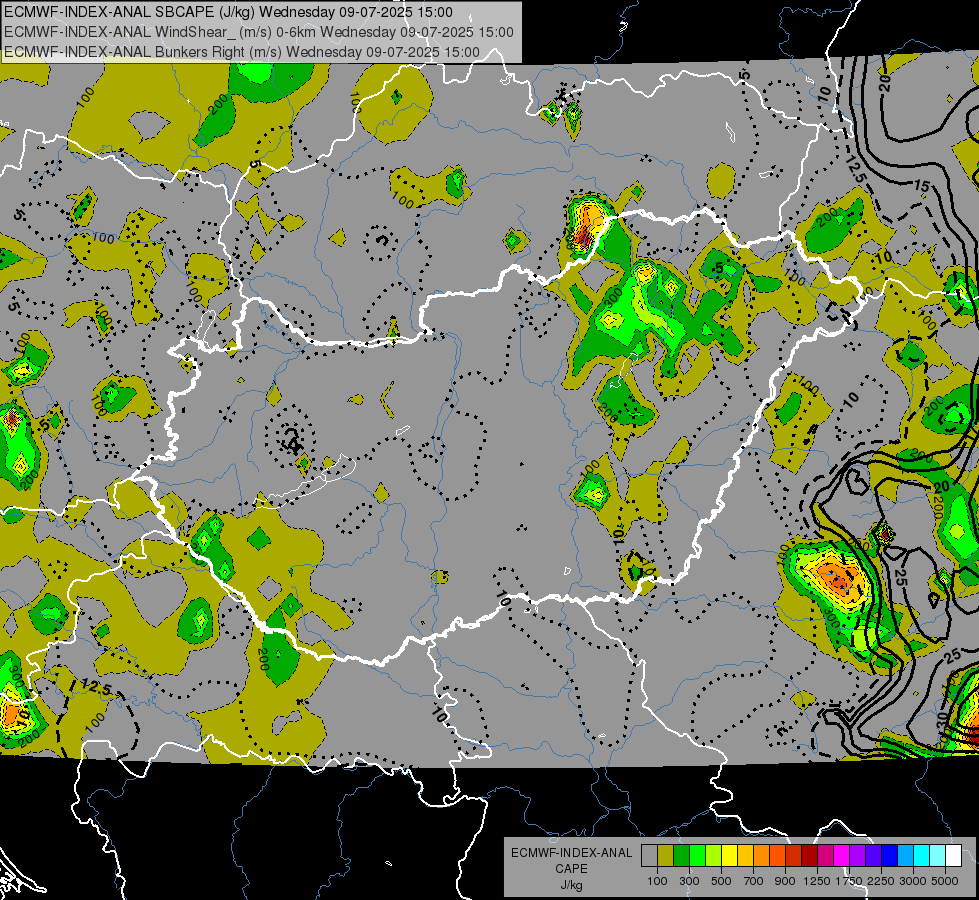Click the dark red legend swatch
Screen dimensions: 979x900
point(810,856)
